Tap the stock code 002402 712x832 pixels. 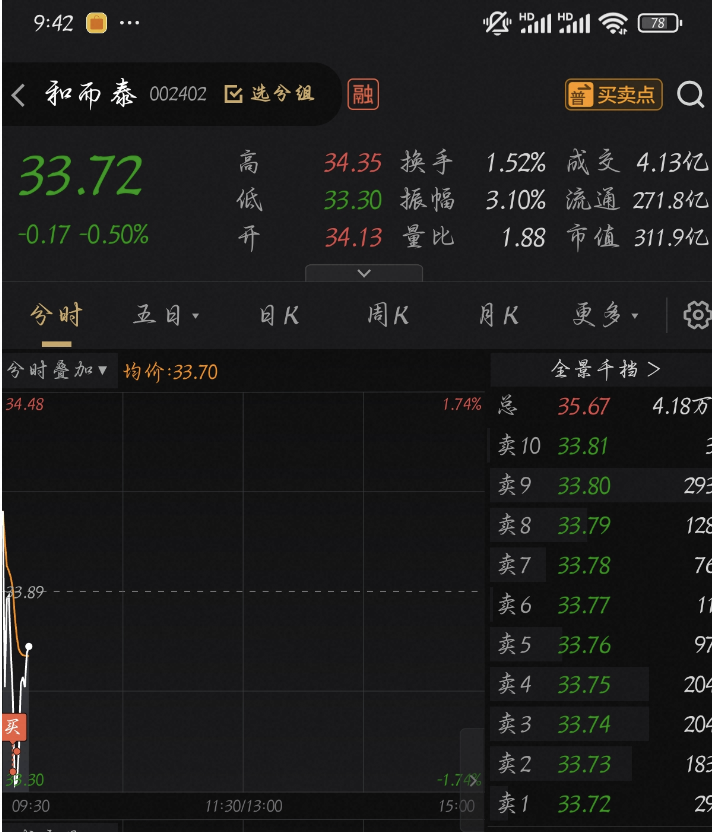coord(178,94)
